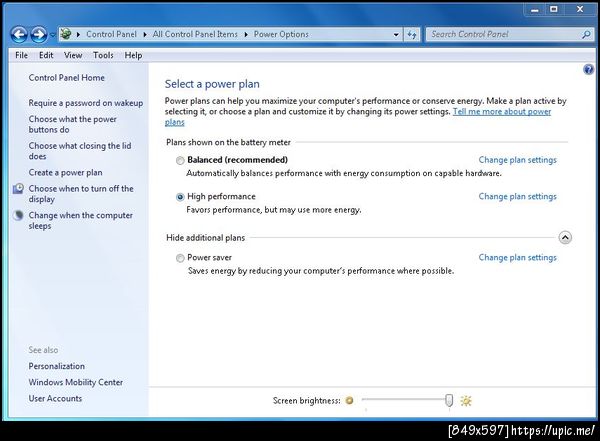Open Personalization under See also

(x=57, y=366)
